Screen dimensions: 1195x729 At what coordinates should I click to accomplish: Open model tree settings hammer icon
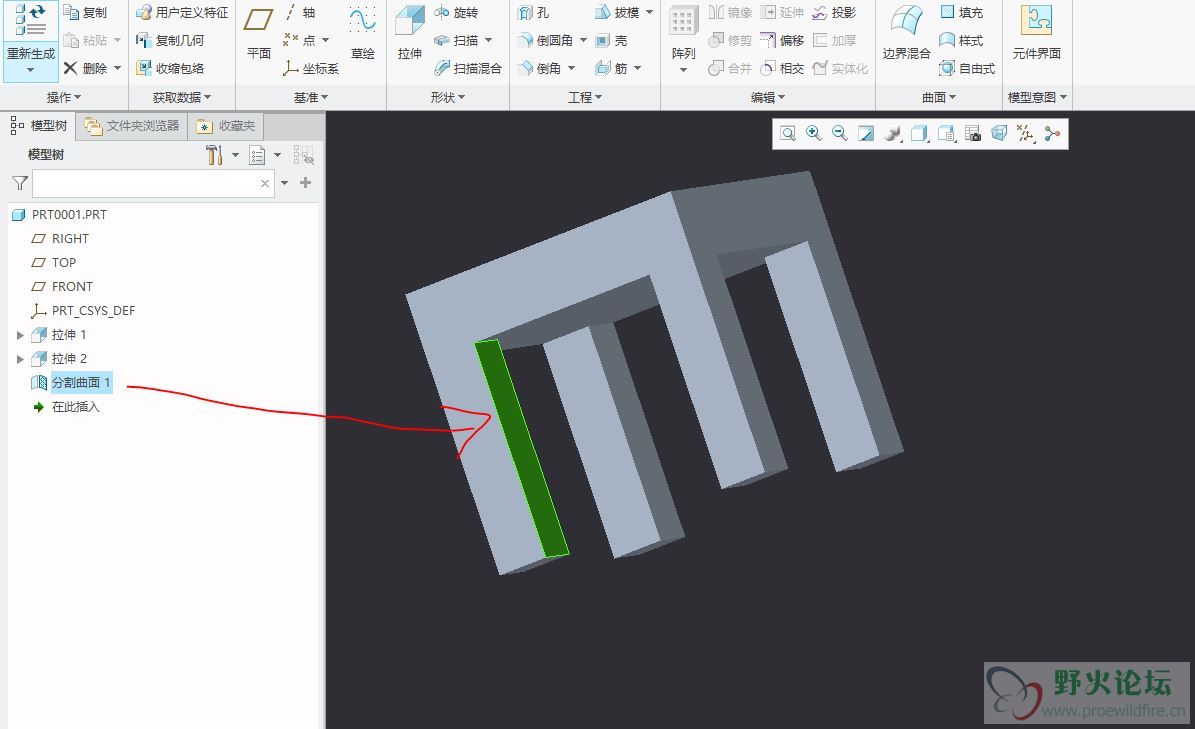coord(214,155)
